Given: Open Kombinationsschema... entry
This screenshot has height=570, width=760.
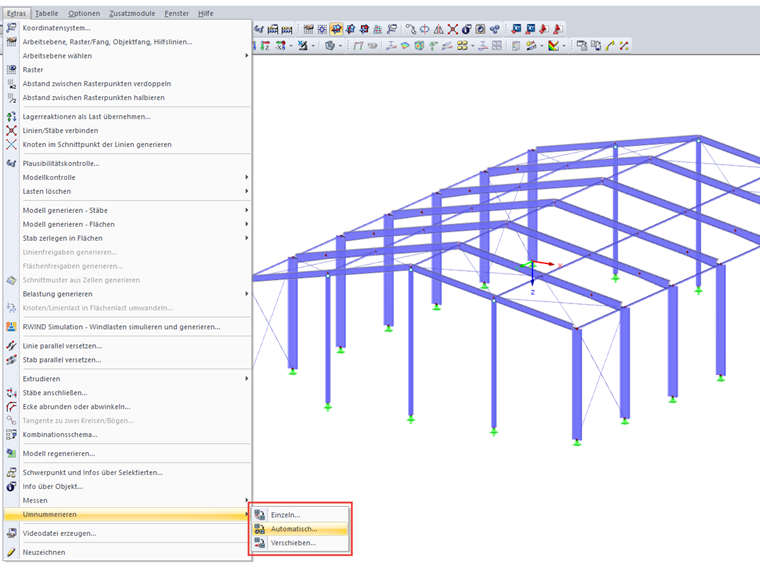Looking at the screenshot, I should point(127,434).
